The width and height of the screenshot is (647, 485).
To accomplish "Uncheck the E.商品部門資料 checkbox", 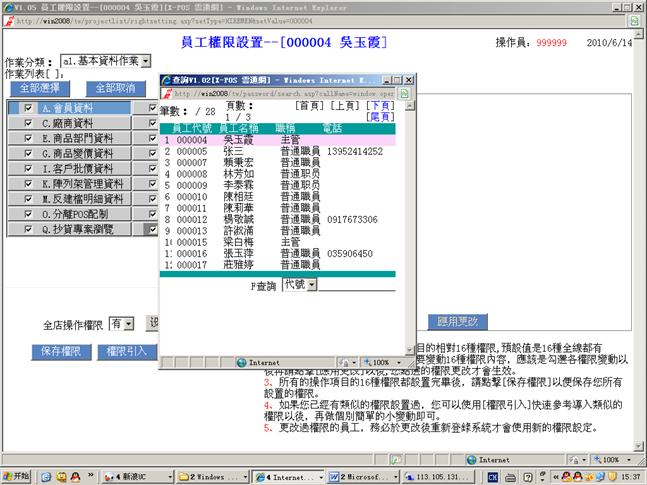I will 28,139.
